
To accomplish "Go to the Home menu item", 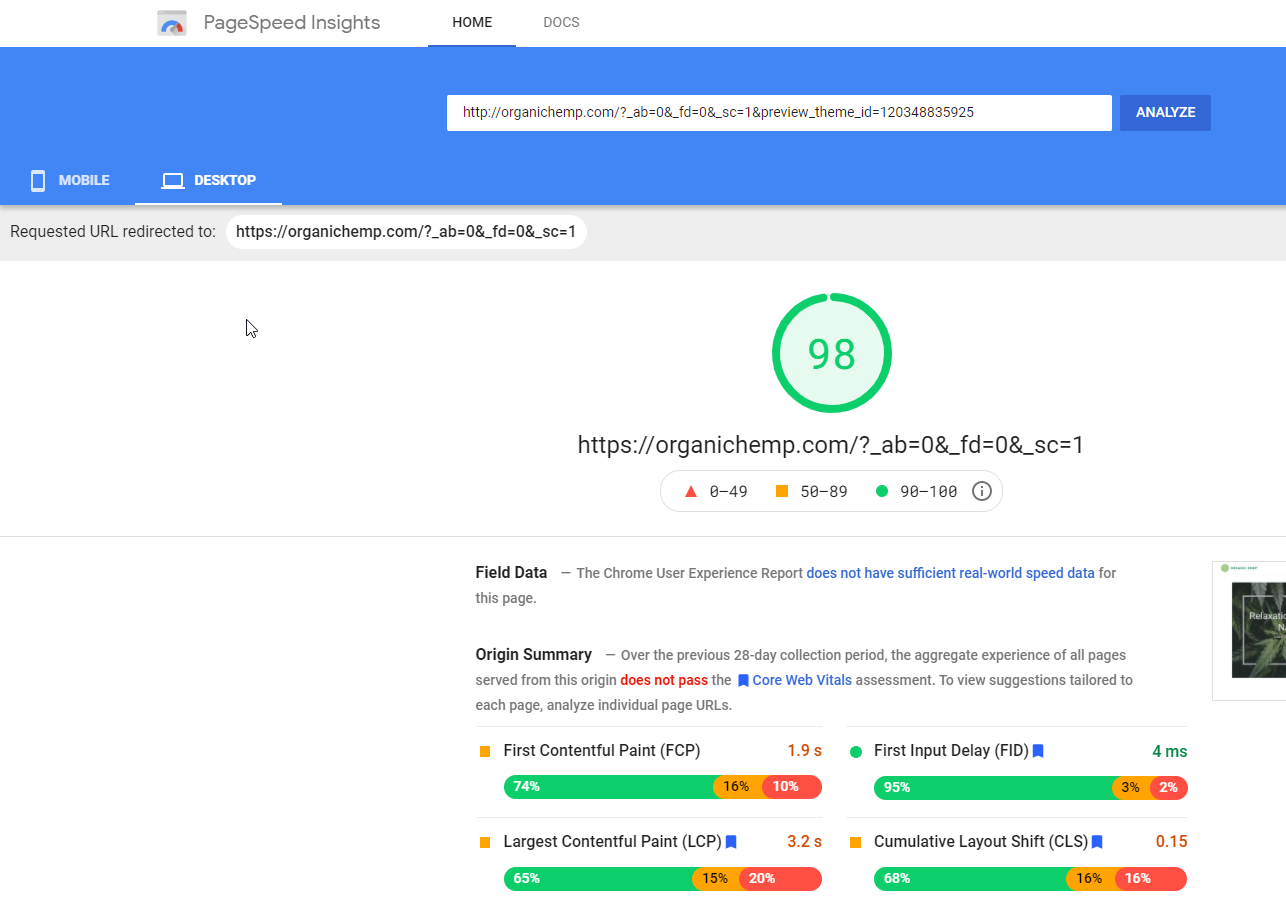I will point(472,23).
